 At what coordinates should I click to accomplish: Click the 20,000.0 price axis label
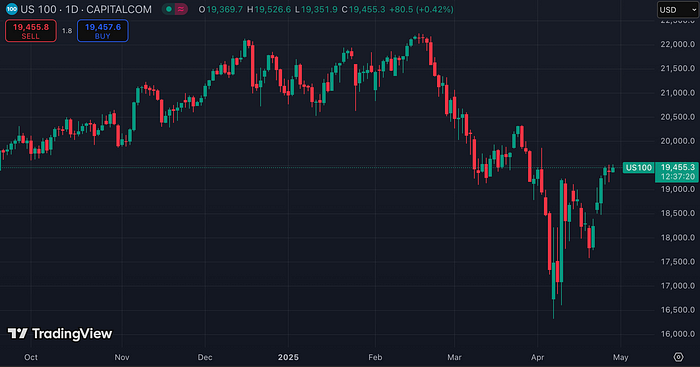[678, 141]
